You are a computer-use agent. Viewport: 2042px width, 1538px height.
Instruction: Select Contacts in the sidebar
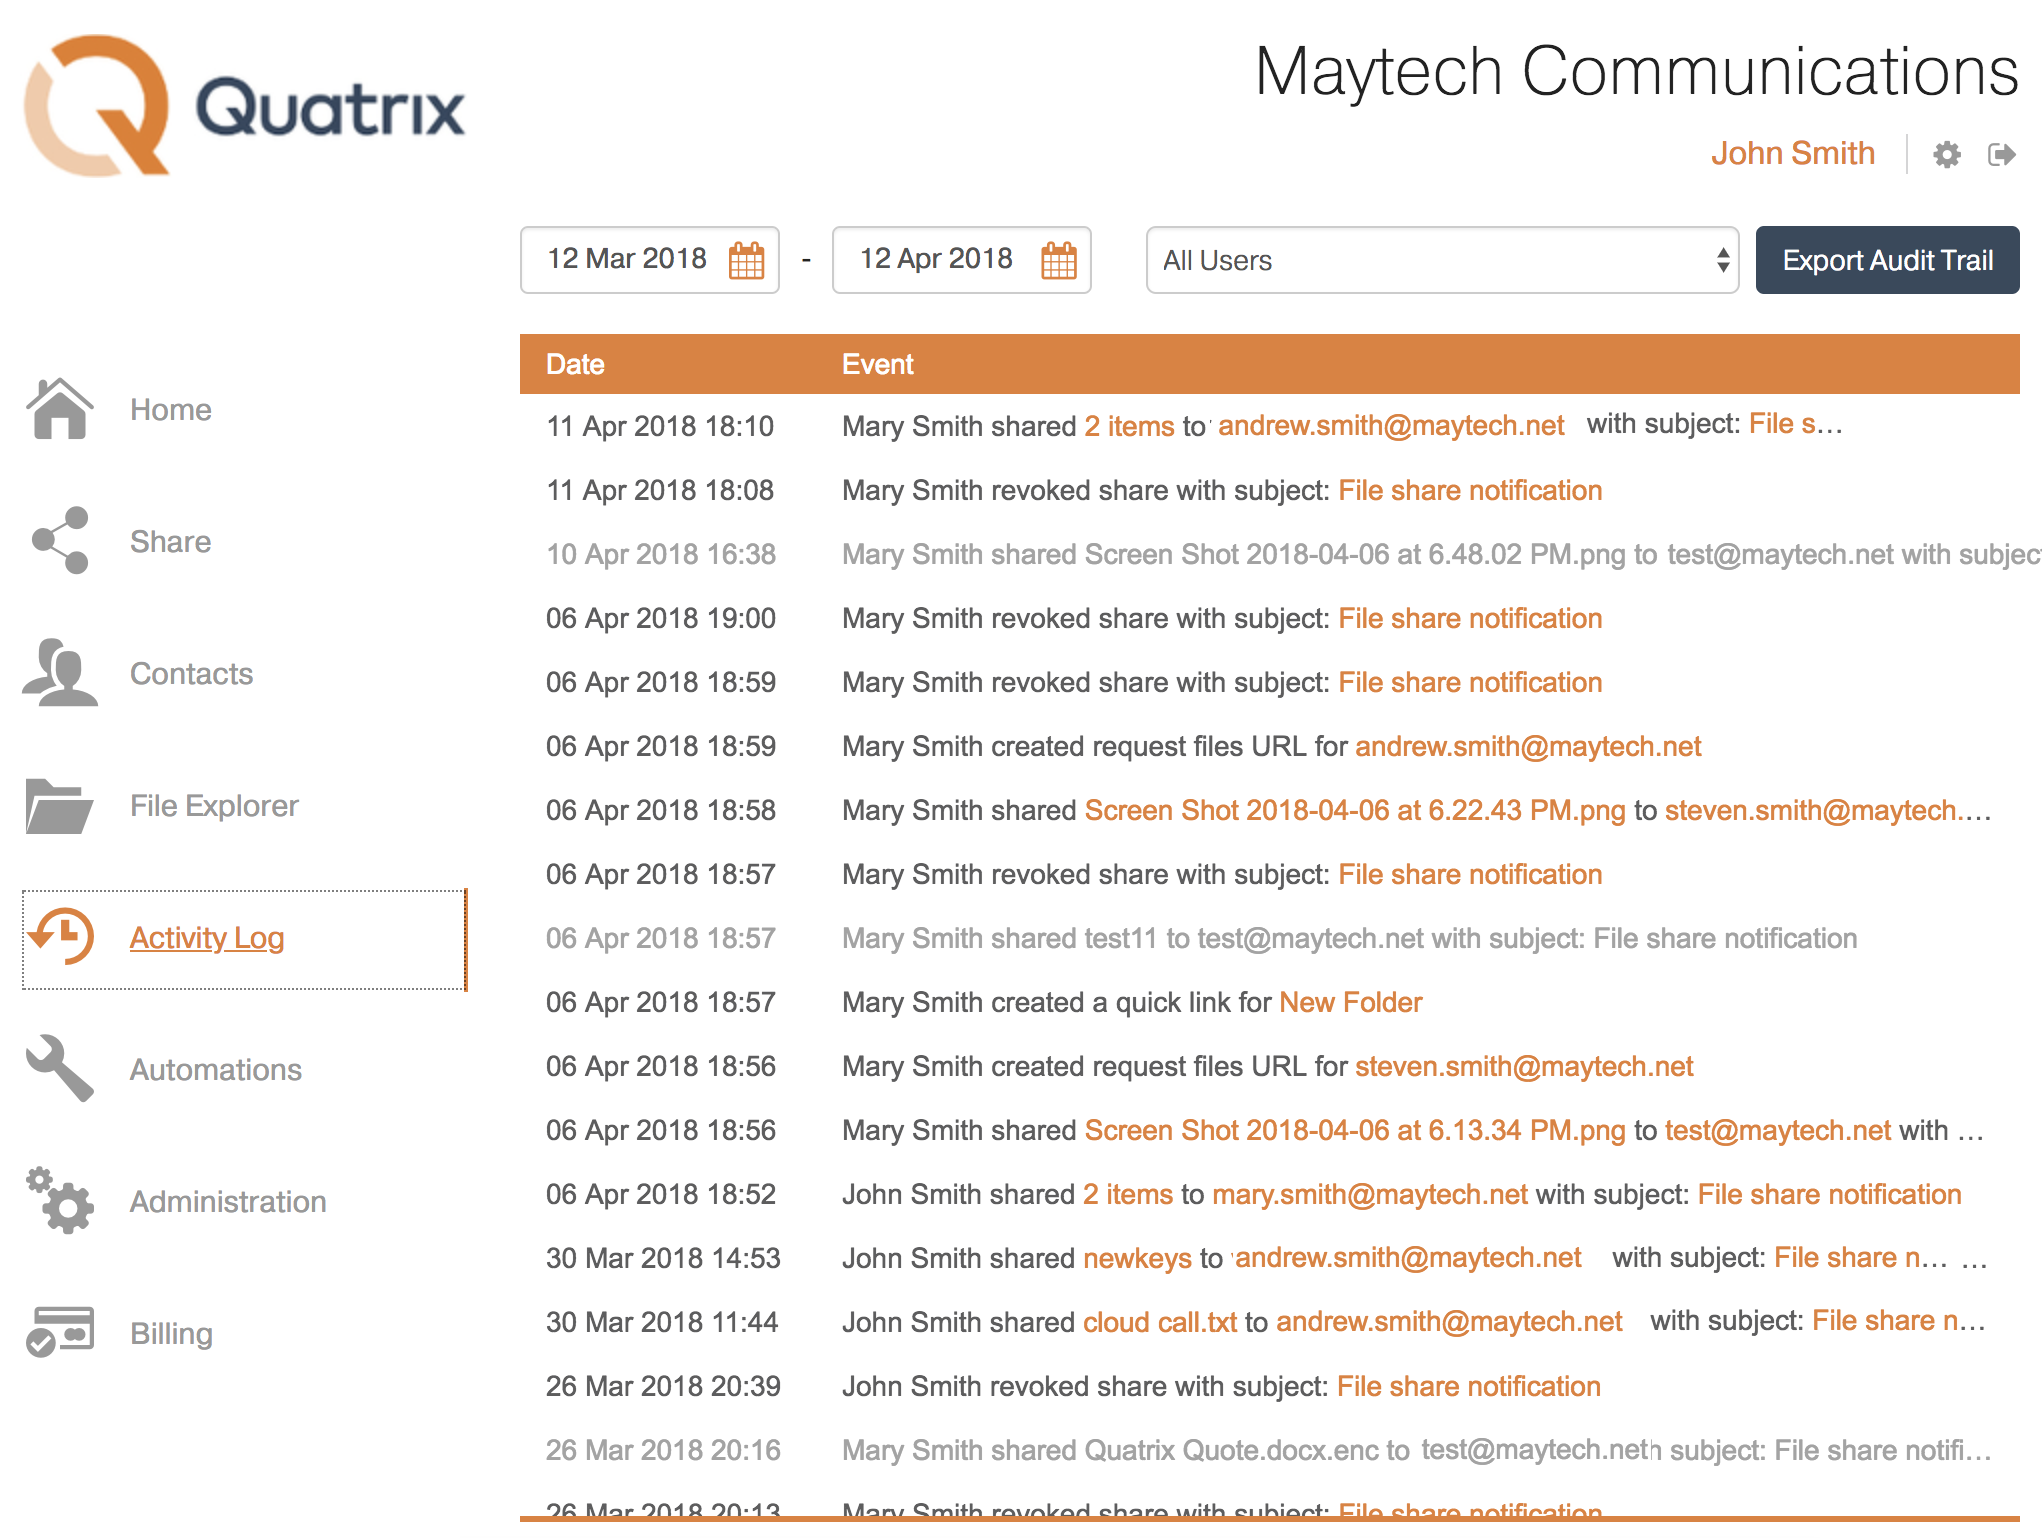pos(192,674)
